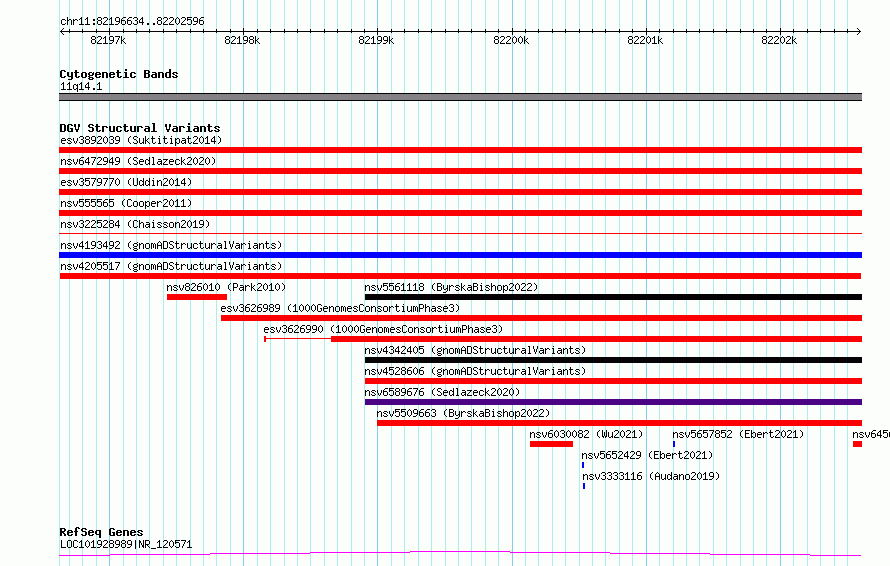Click the red nsv4528606 variant bar
Screen dimensions: 890x566
(613, 381)
